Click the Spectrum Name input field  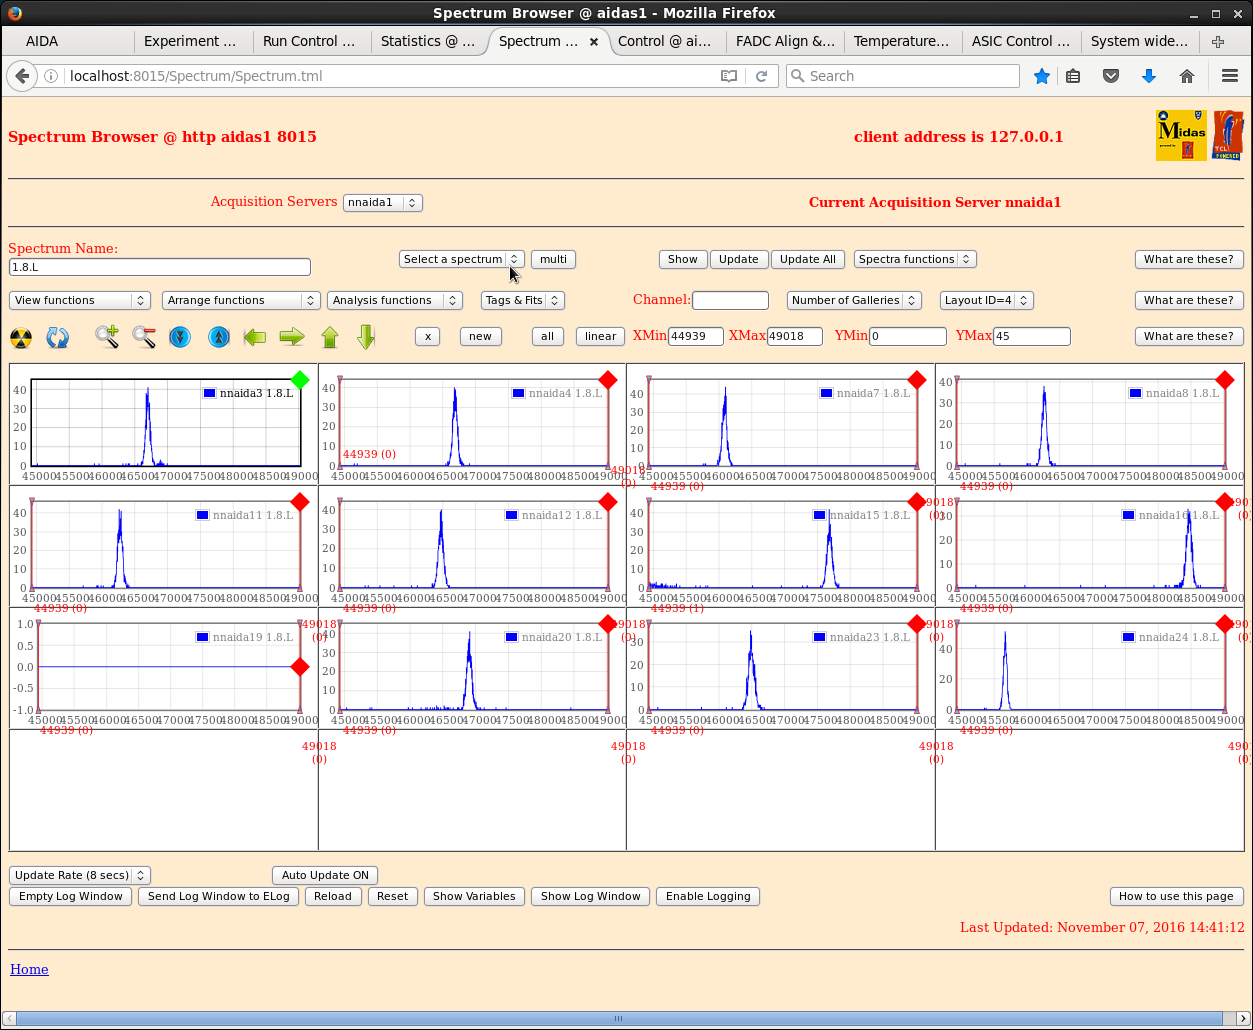(160, 267)
